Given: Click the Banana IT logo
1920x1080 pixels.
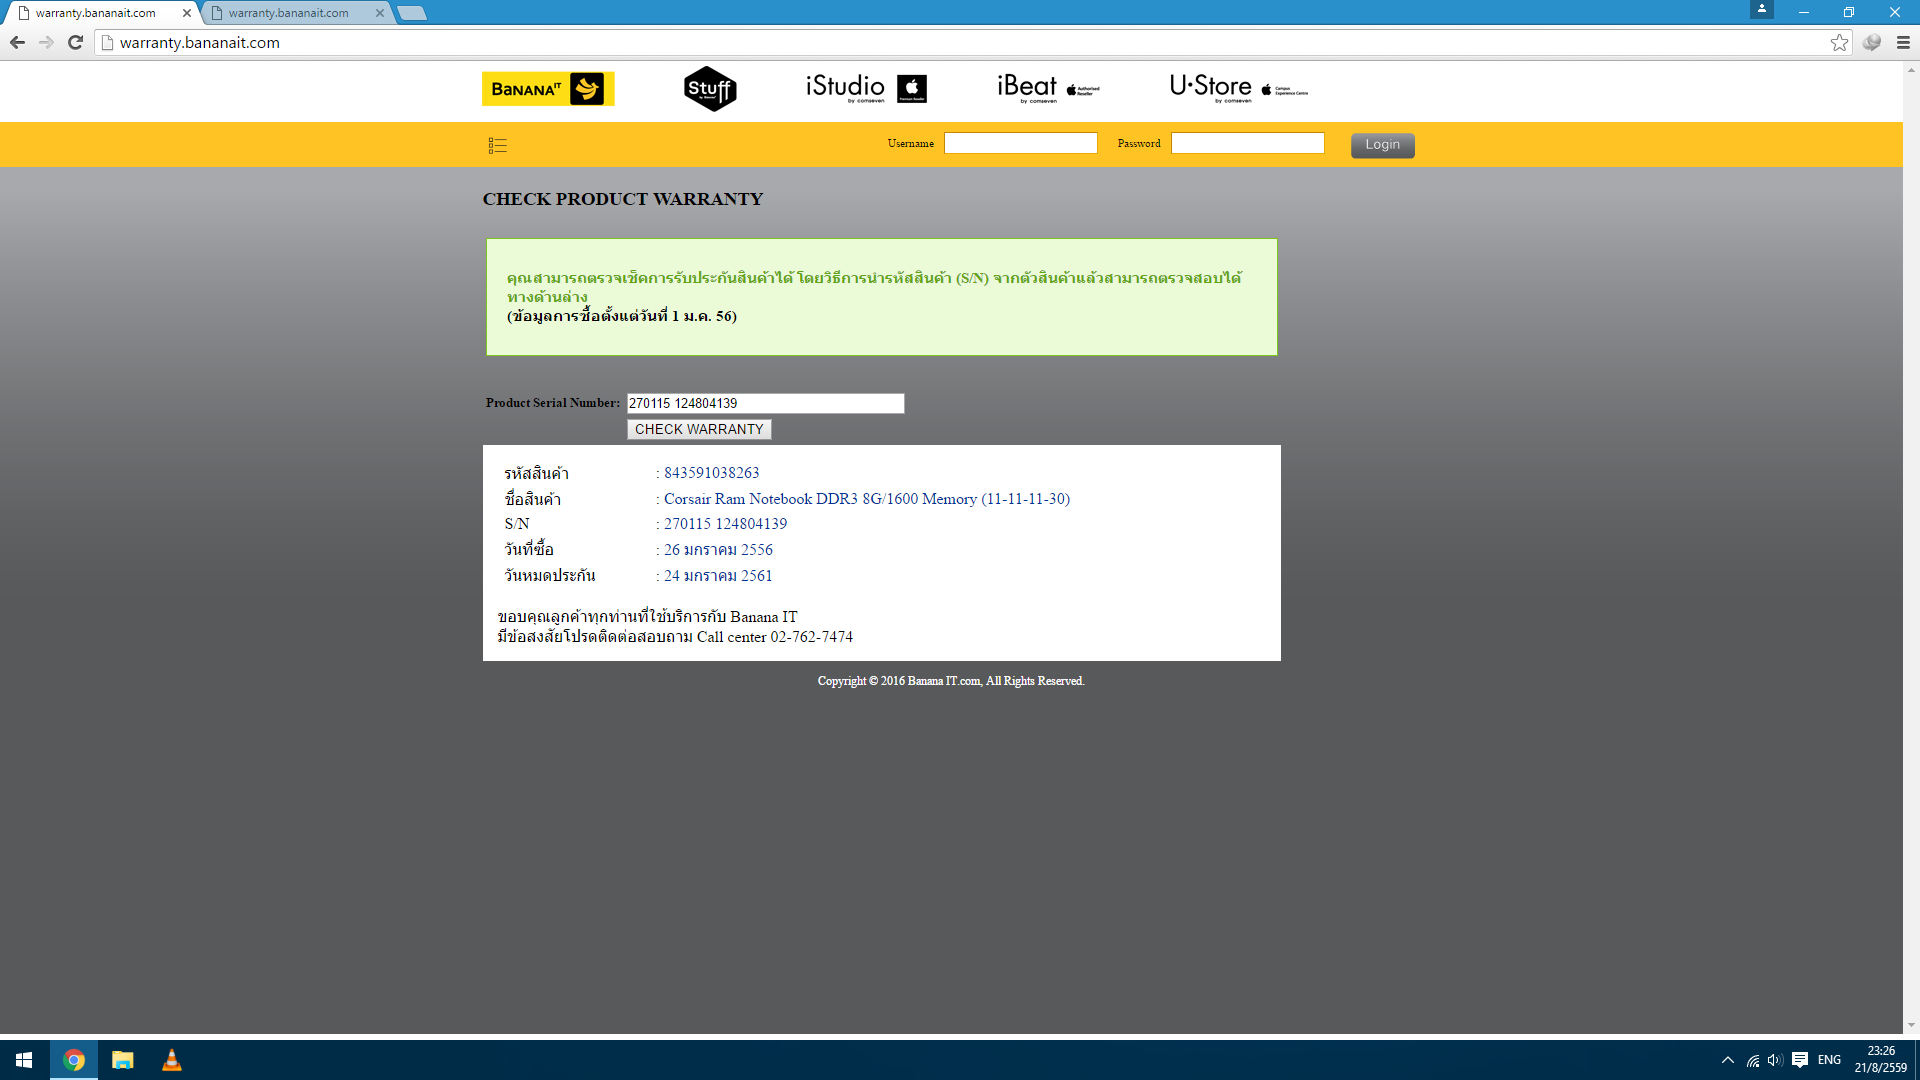Looking at the screenshot, I should pos(548,89).
